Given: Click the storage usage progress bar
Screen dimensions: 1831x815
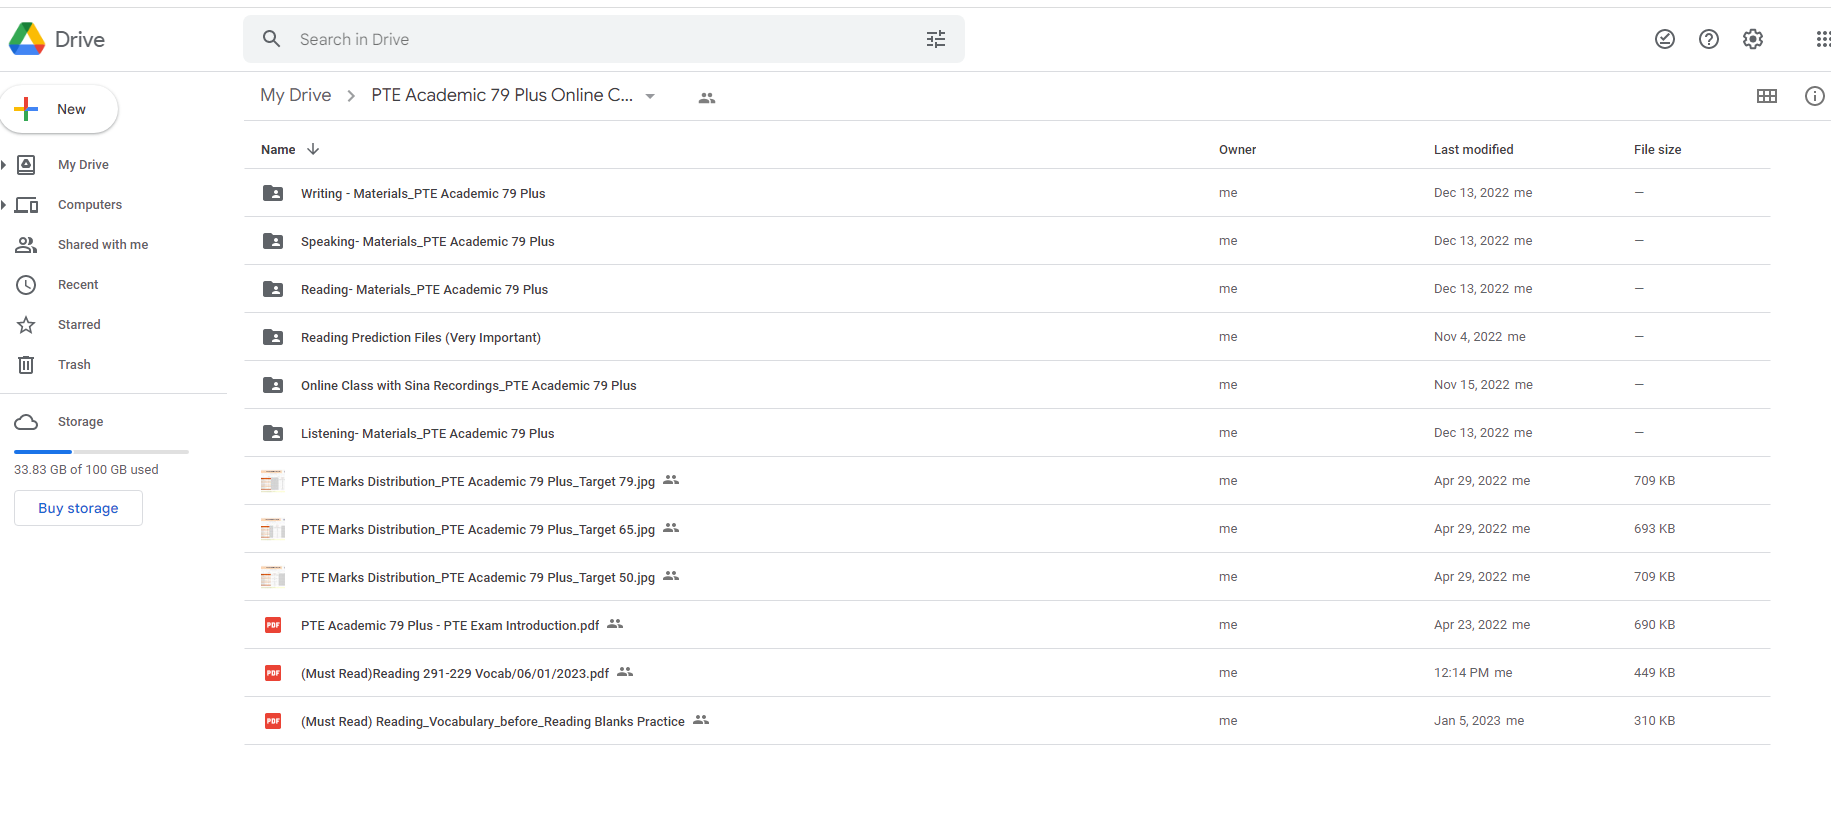Looking at the screenshot, I should (101, 452).
